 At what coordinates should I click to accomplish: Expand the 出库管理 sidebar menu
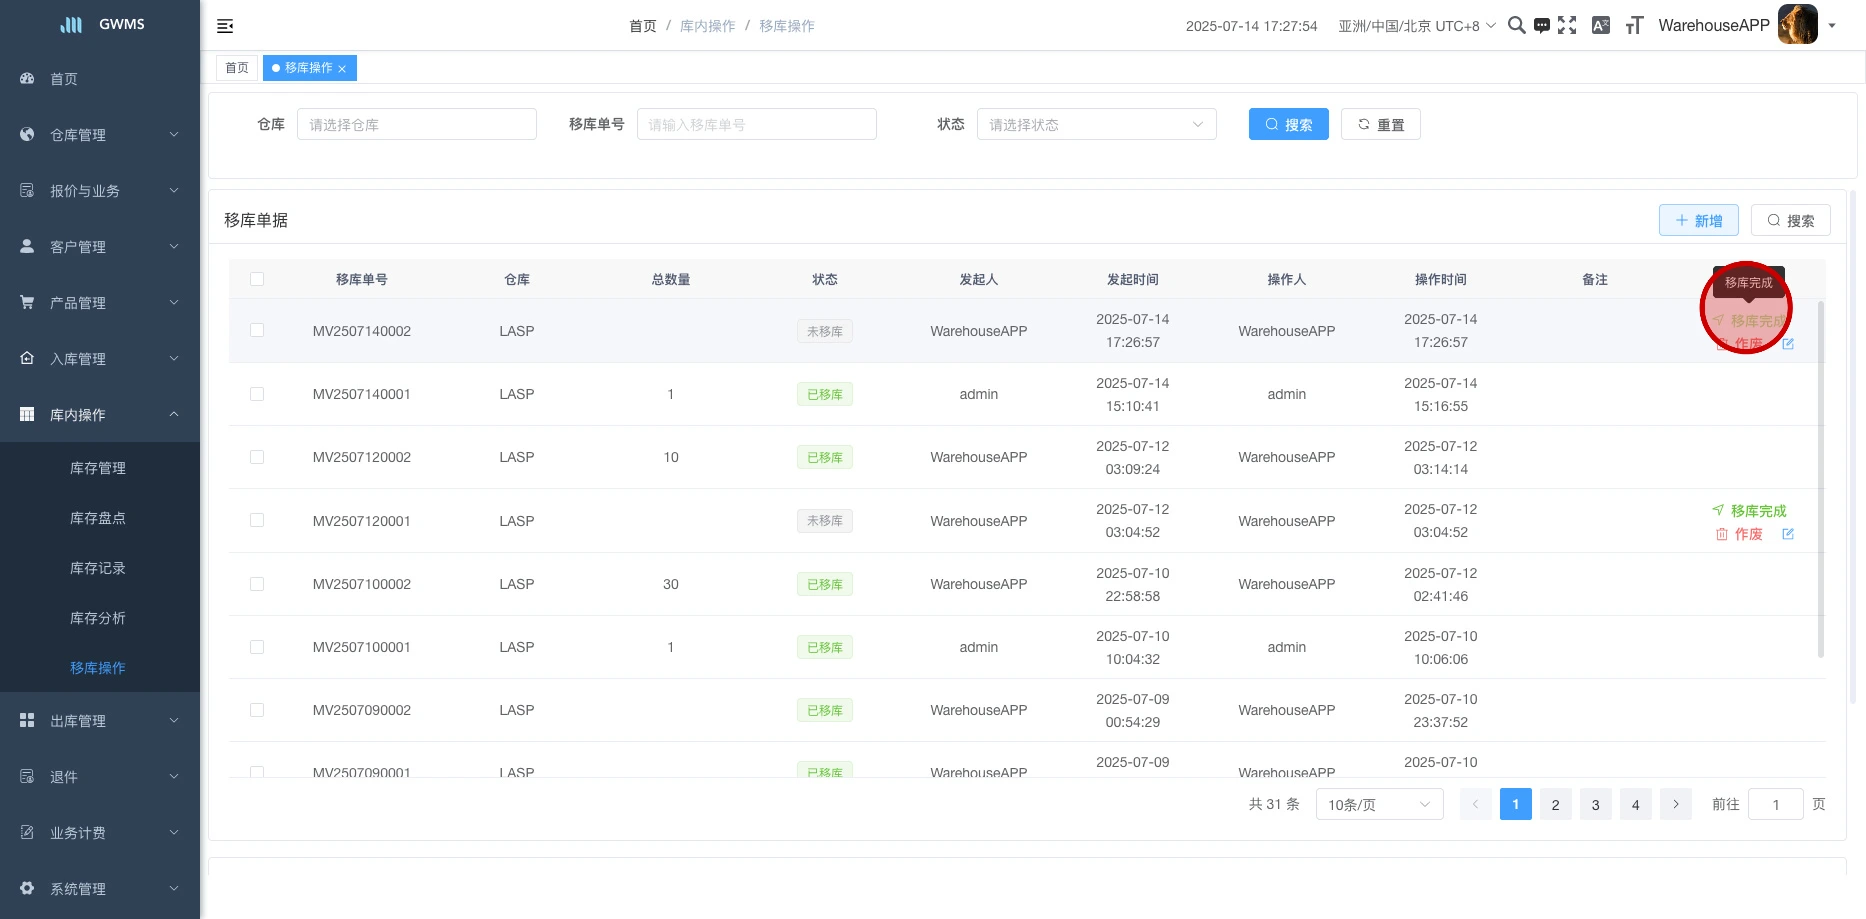point(100,721)
